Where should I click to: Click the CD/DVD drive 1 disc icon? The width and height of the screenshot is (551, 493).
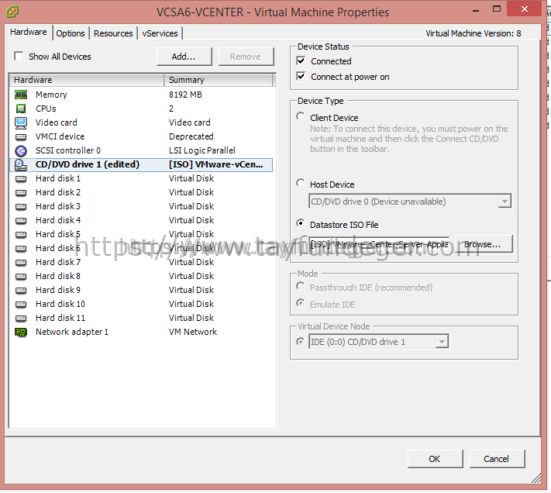(x=21, y=165)
